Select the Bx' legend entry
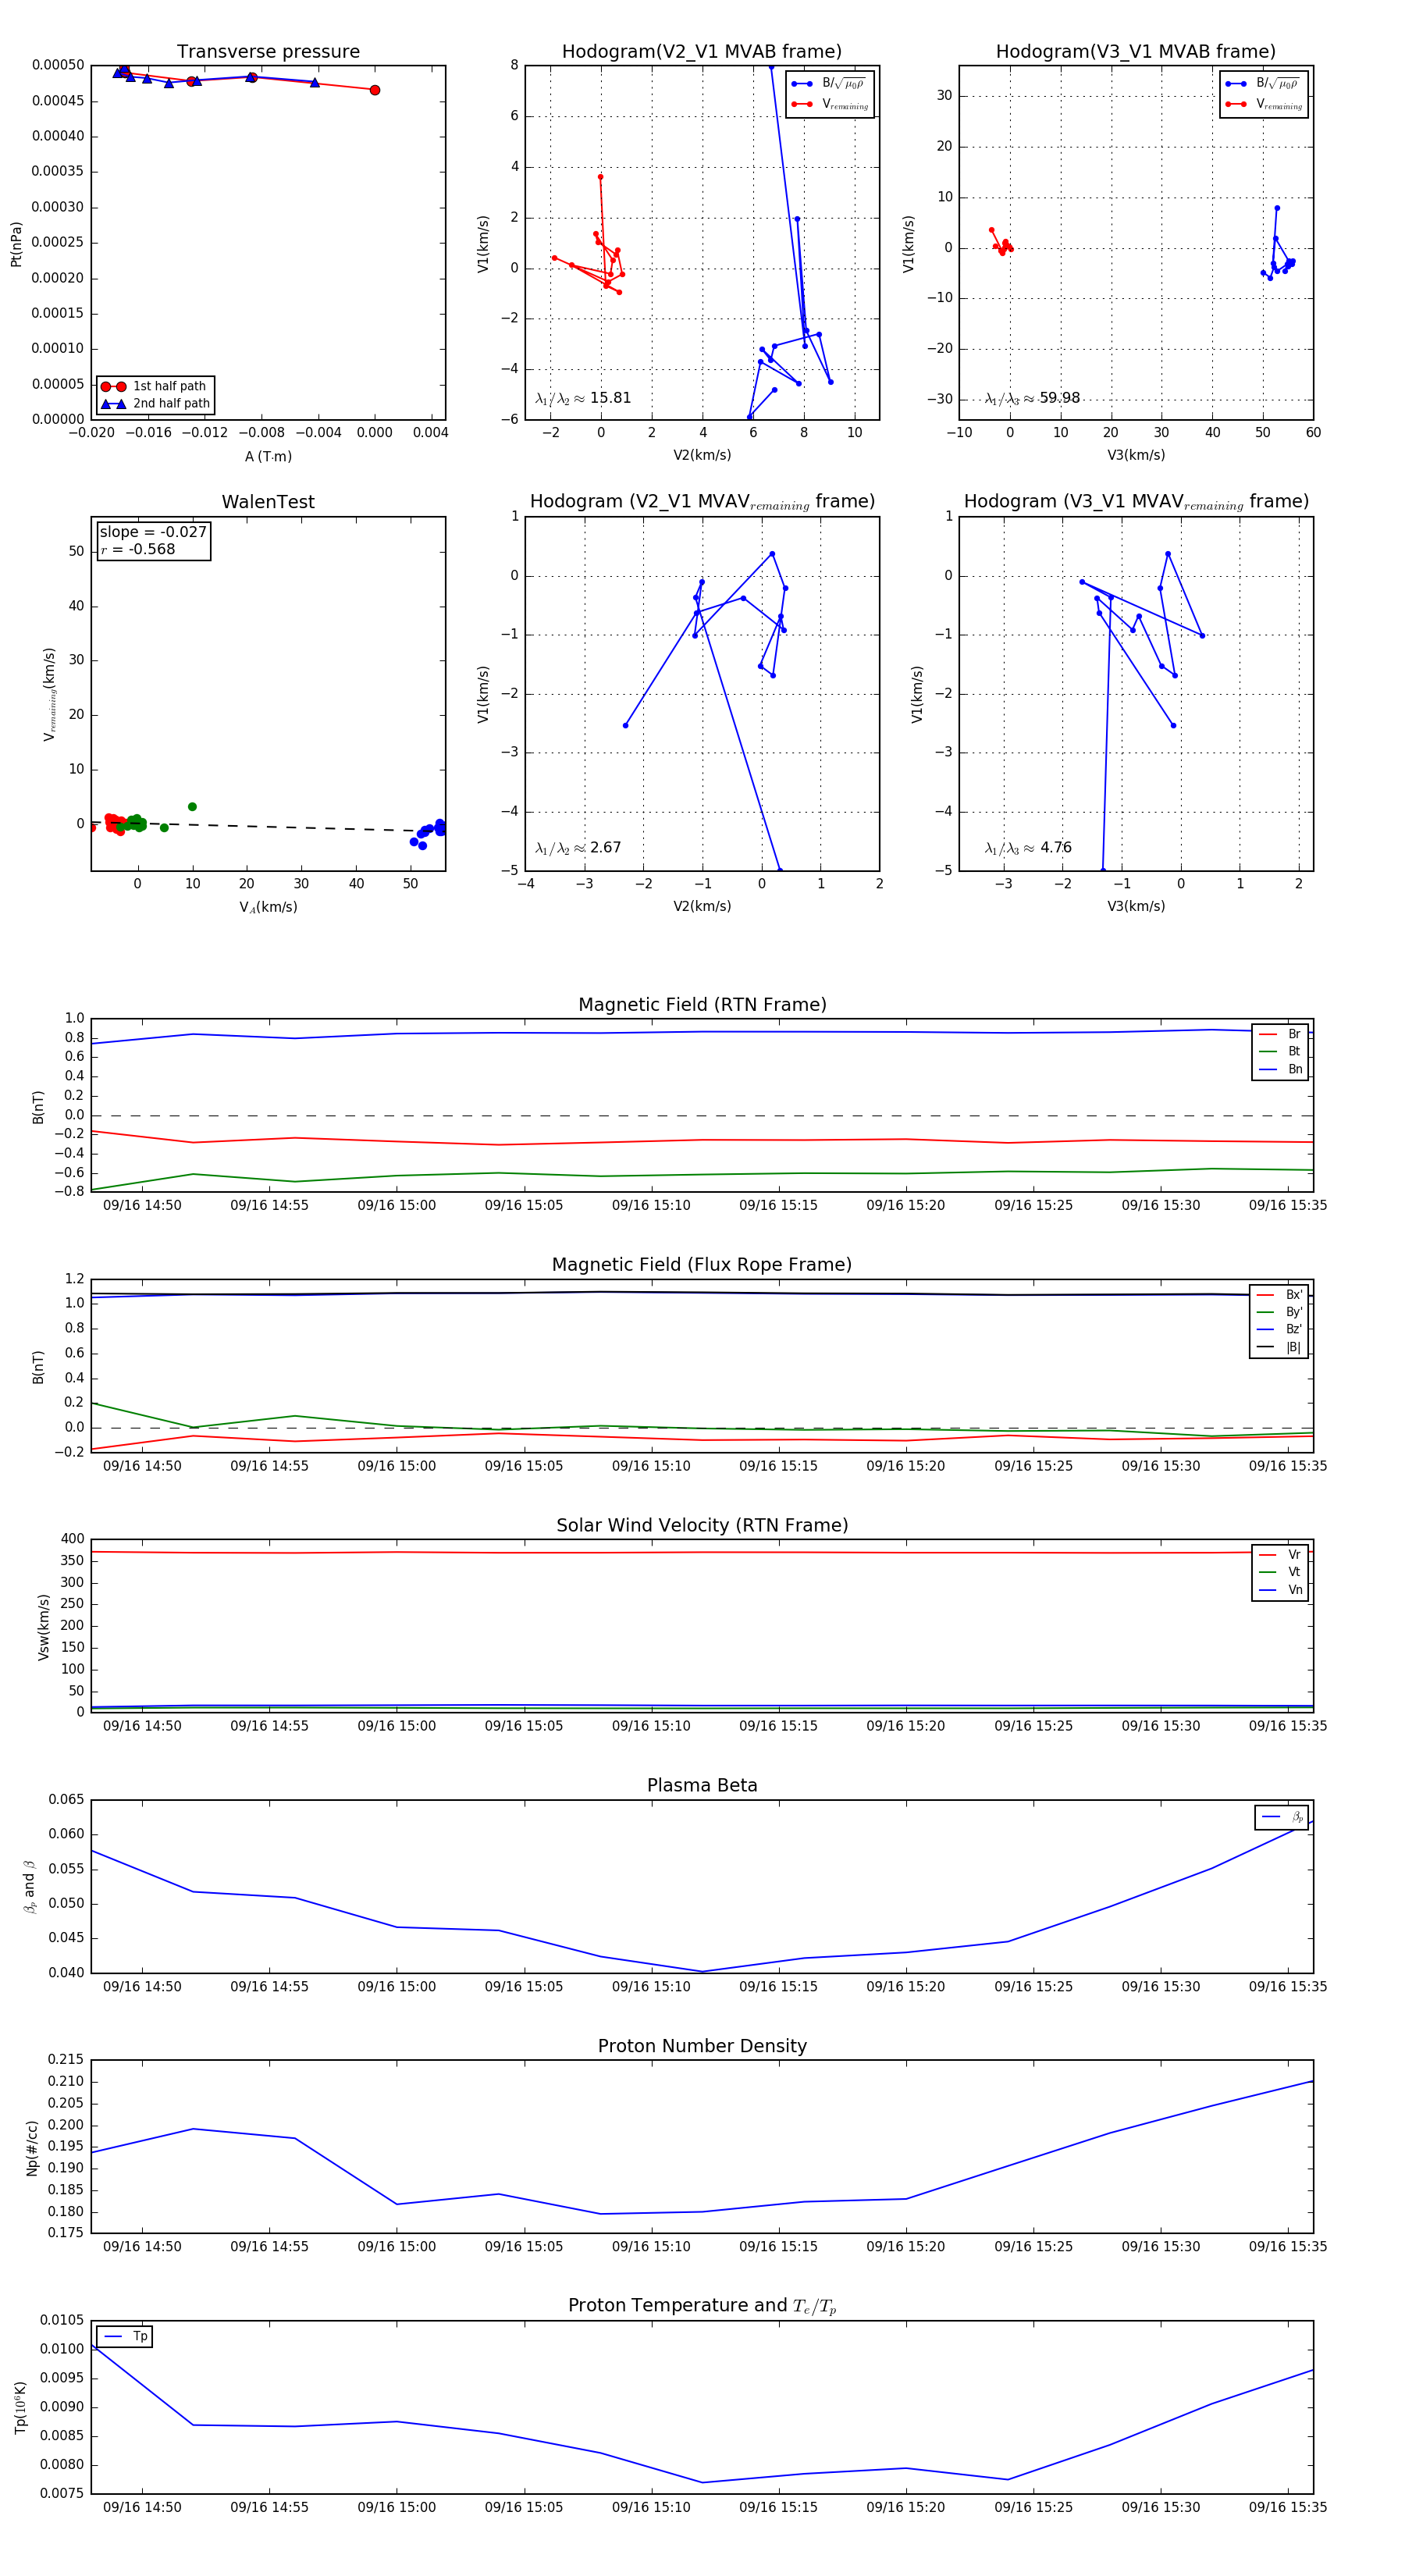1405x2576 pixels. tap(1280, 1295)
